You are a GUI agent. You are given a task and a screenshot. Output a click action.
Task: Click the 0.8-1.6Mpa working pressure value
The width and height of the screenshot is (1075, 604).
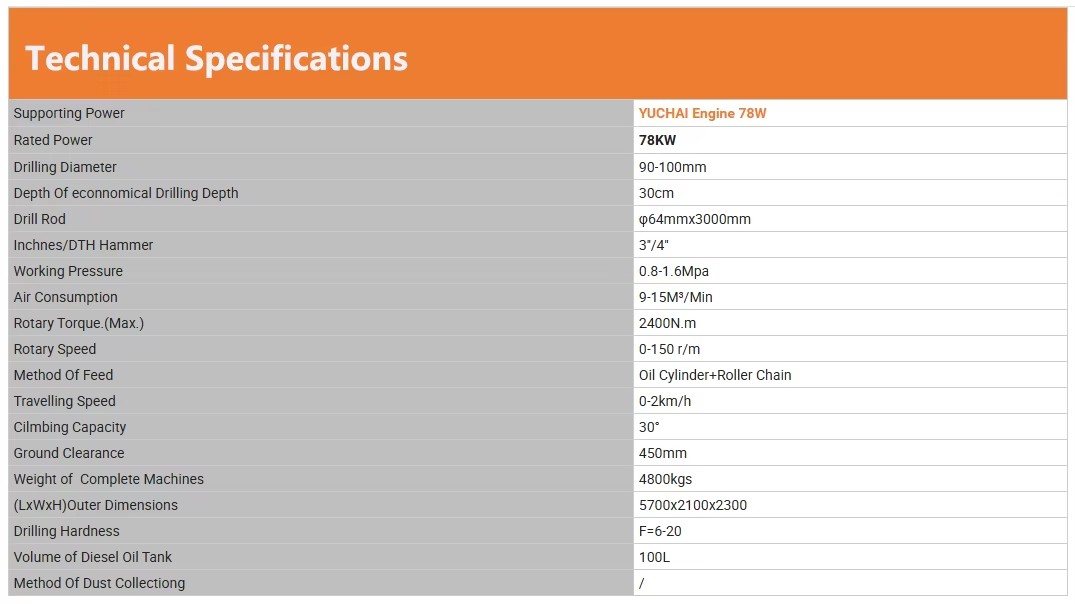[673, 271]
